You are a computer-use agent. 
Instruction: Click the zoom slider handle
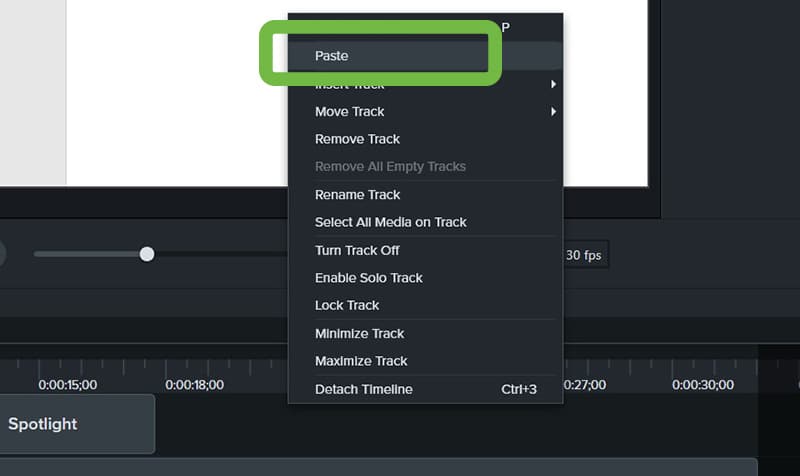click(147, 254)
